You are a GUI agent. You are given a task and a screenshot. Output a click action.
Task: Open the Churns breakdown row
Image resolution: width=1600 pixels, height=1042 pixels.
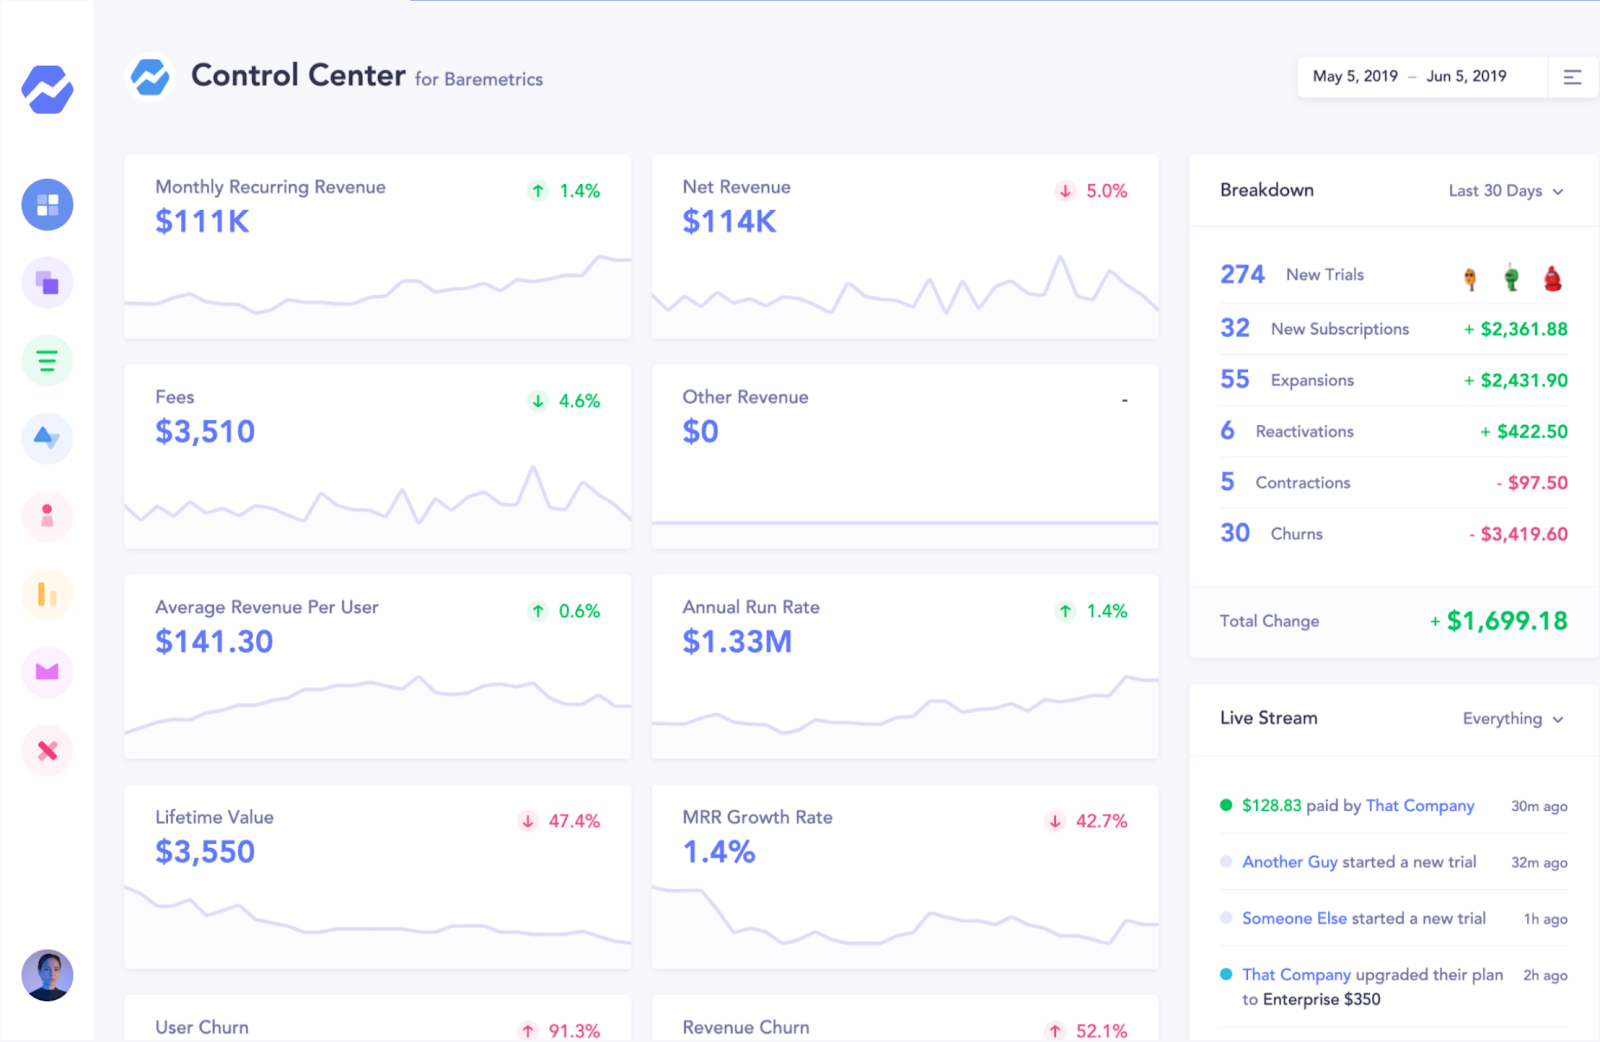(1393, 533)
